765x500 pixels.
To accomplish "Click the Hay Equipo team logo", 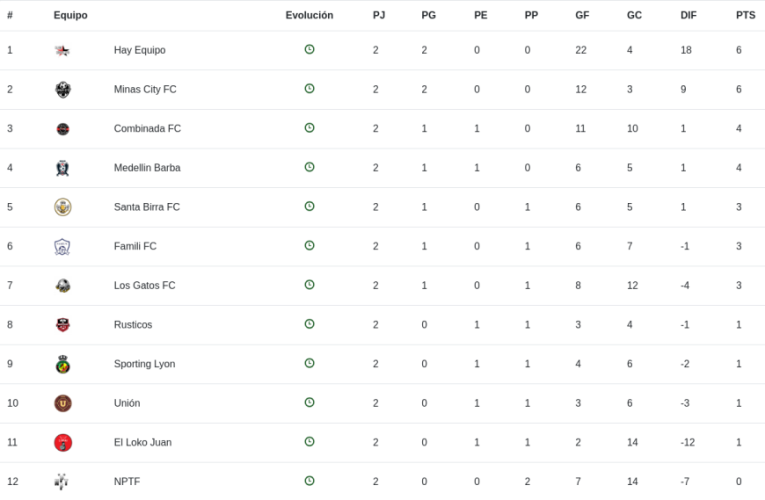I will pos(62,50).
